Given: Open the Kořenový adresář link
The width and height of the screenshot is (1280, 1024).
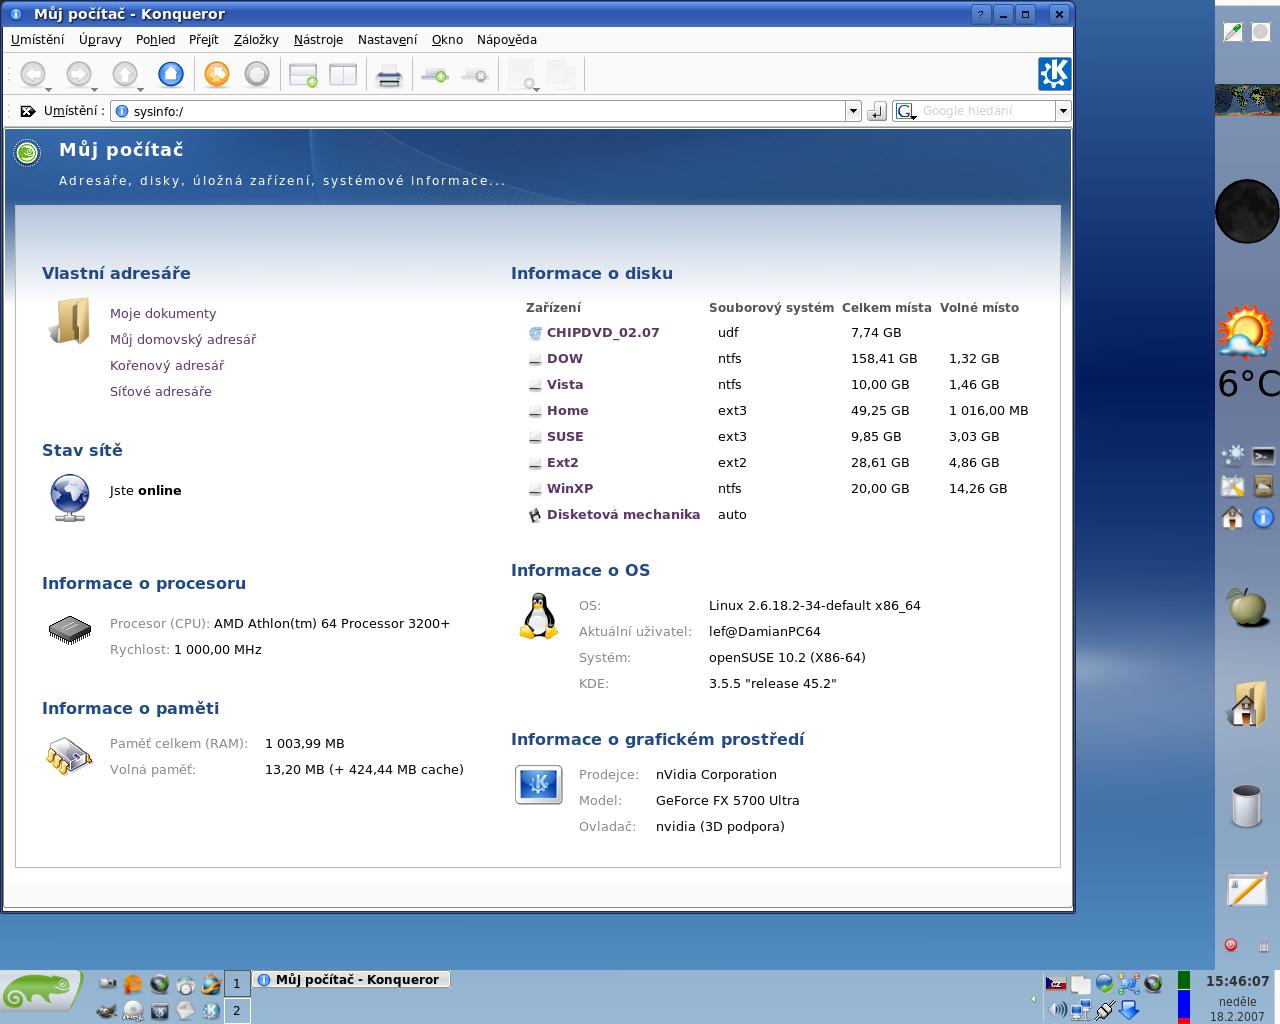Looking at the screenshot, I should coord(167,366).
